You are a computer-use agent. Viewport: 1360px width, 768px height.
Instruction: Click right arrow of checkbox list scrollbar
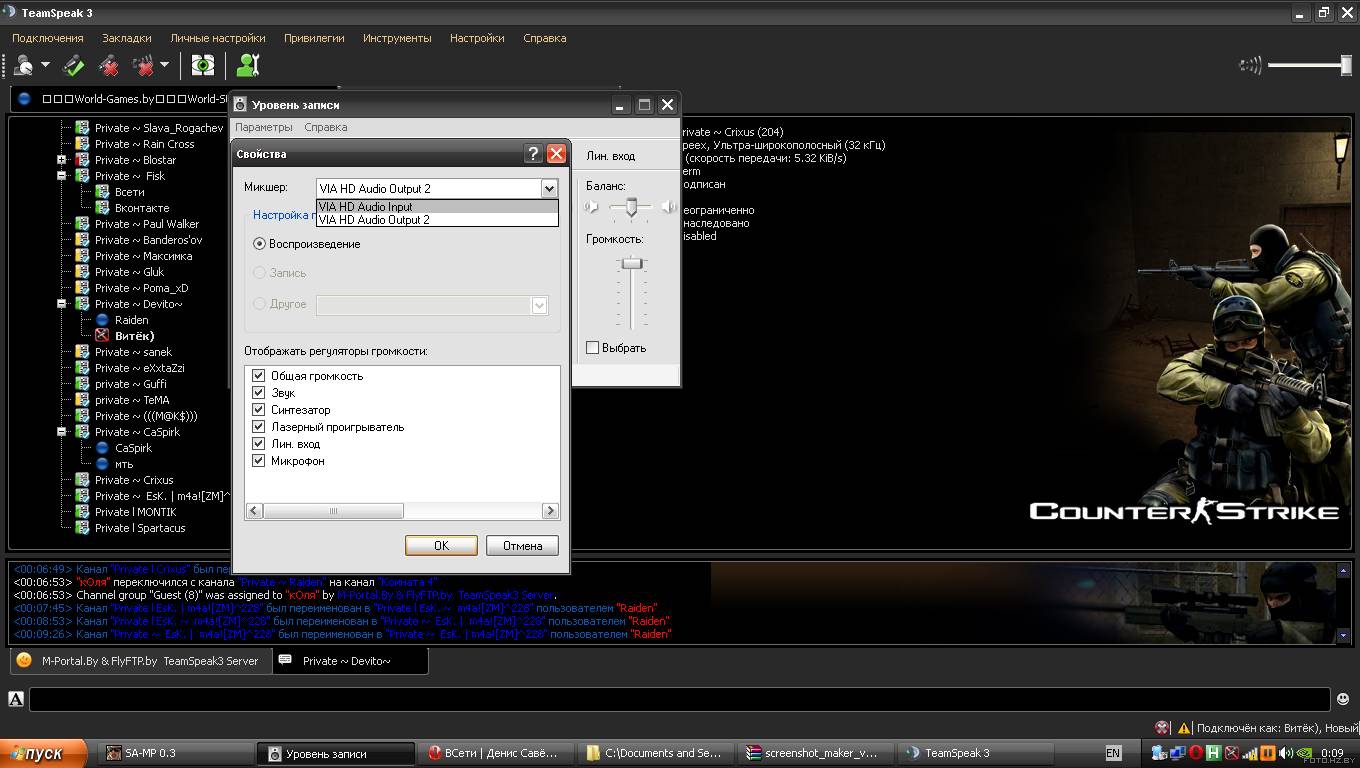pos(550,510)
